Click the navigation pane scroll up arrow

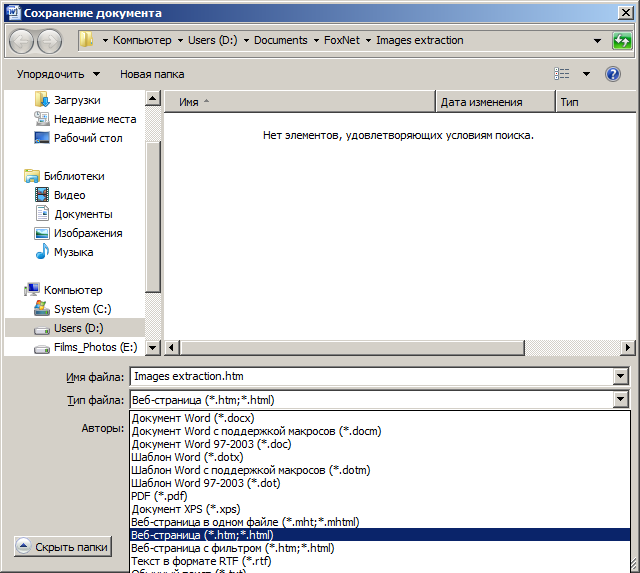pos(153,98)
